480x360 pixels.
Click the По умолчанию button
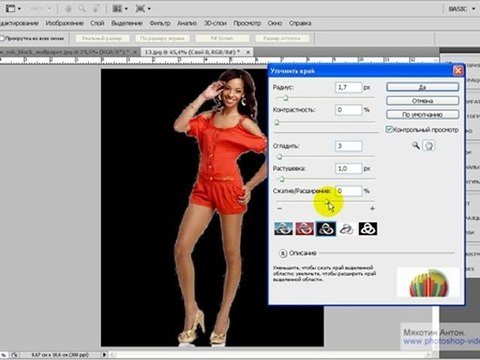coord(423,115)
